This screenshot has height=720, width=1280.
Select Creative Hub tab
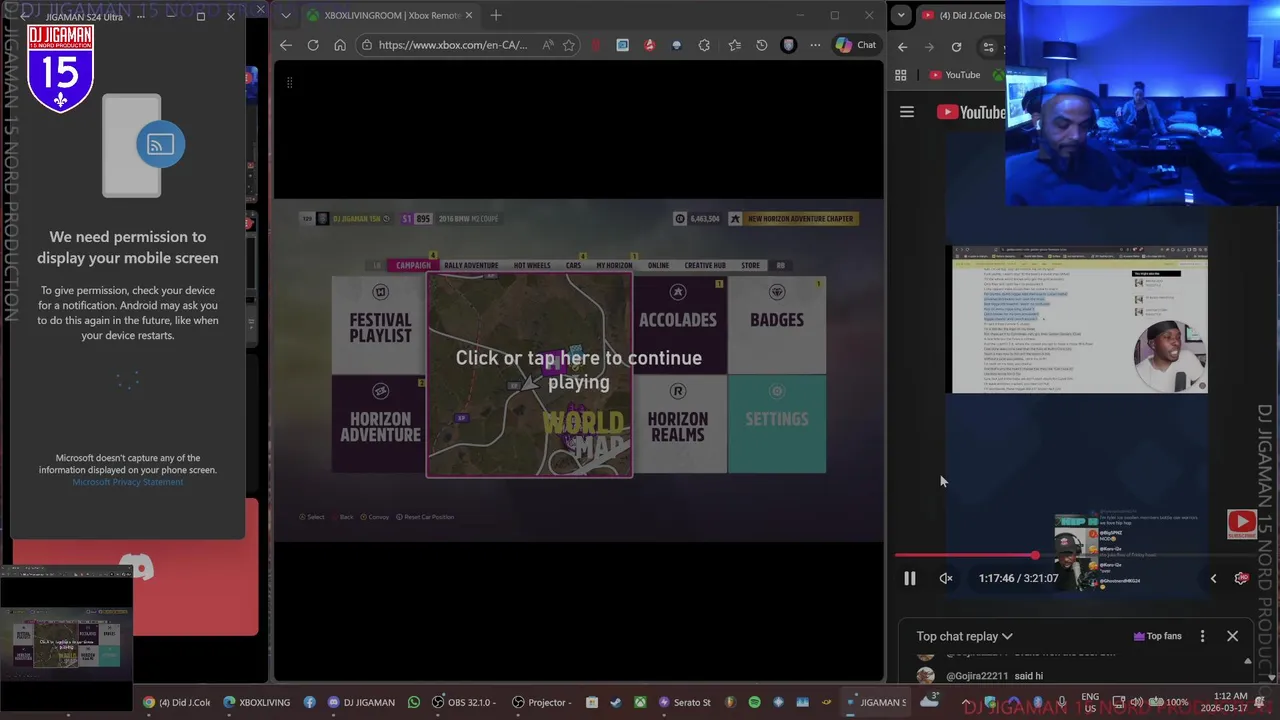coord(705,265)
